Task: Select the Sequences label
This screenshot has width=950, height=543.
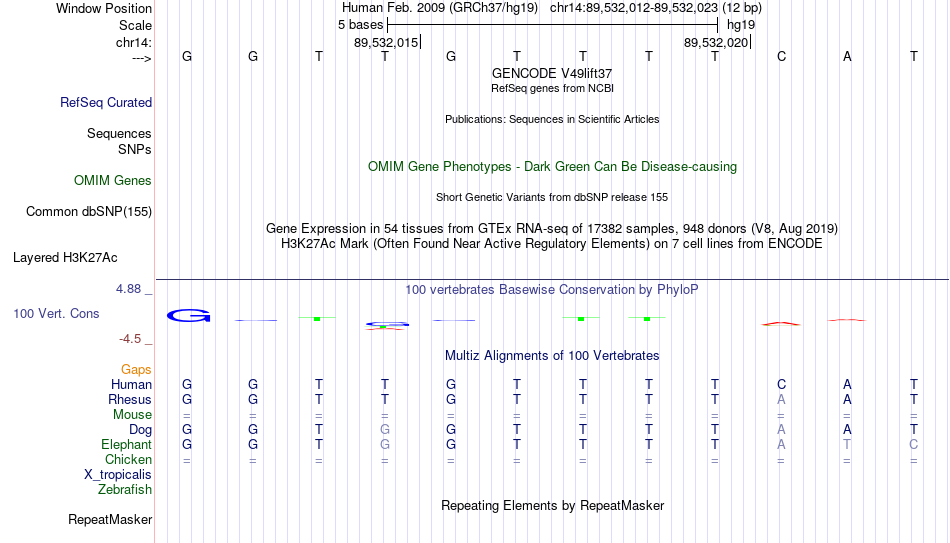Action: (119, 133)
